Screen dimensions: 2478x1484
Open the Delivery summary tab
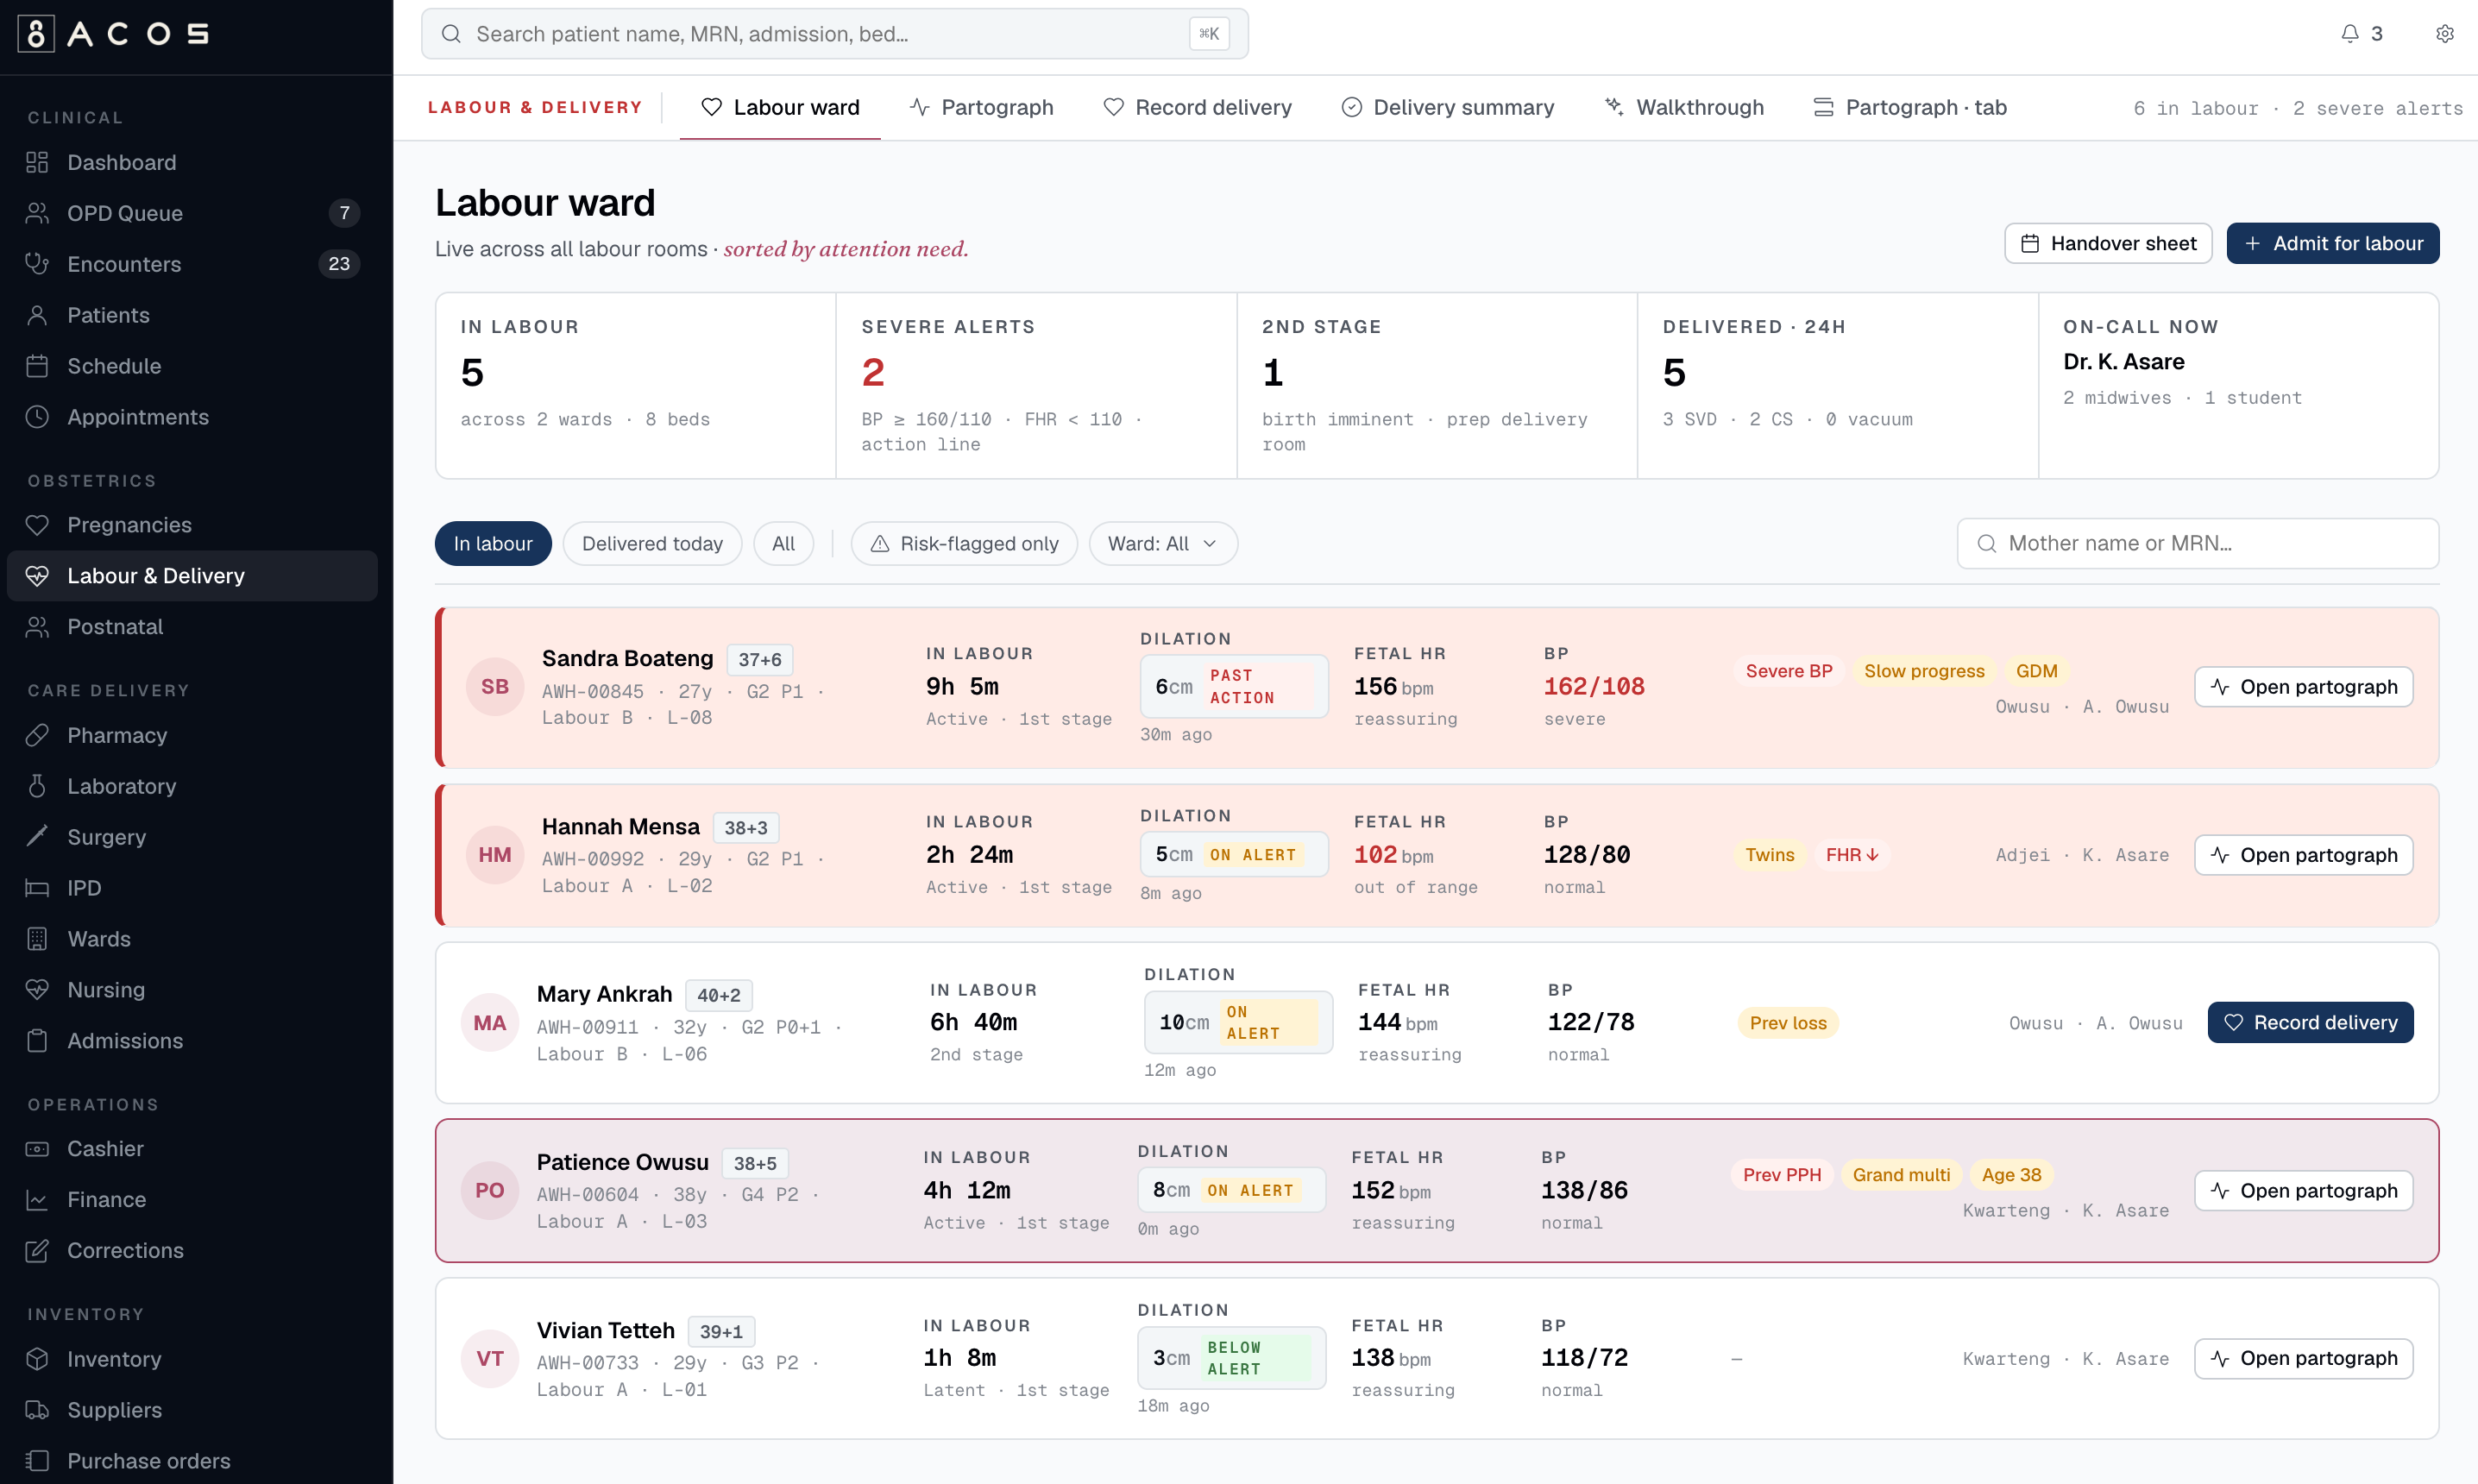click(1448, 107)
